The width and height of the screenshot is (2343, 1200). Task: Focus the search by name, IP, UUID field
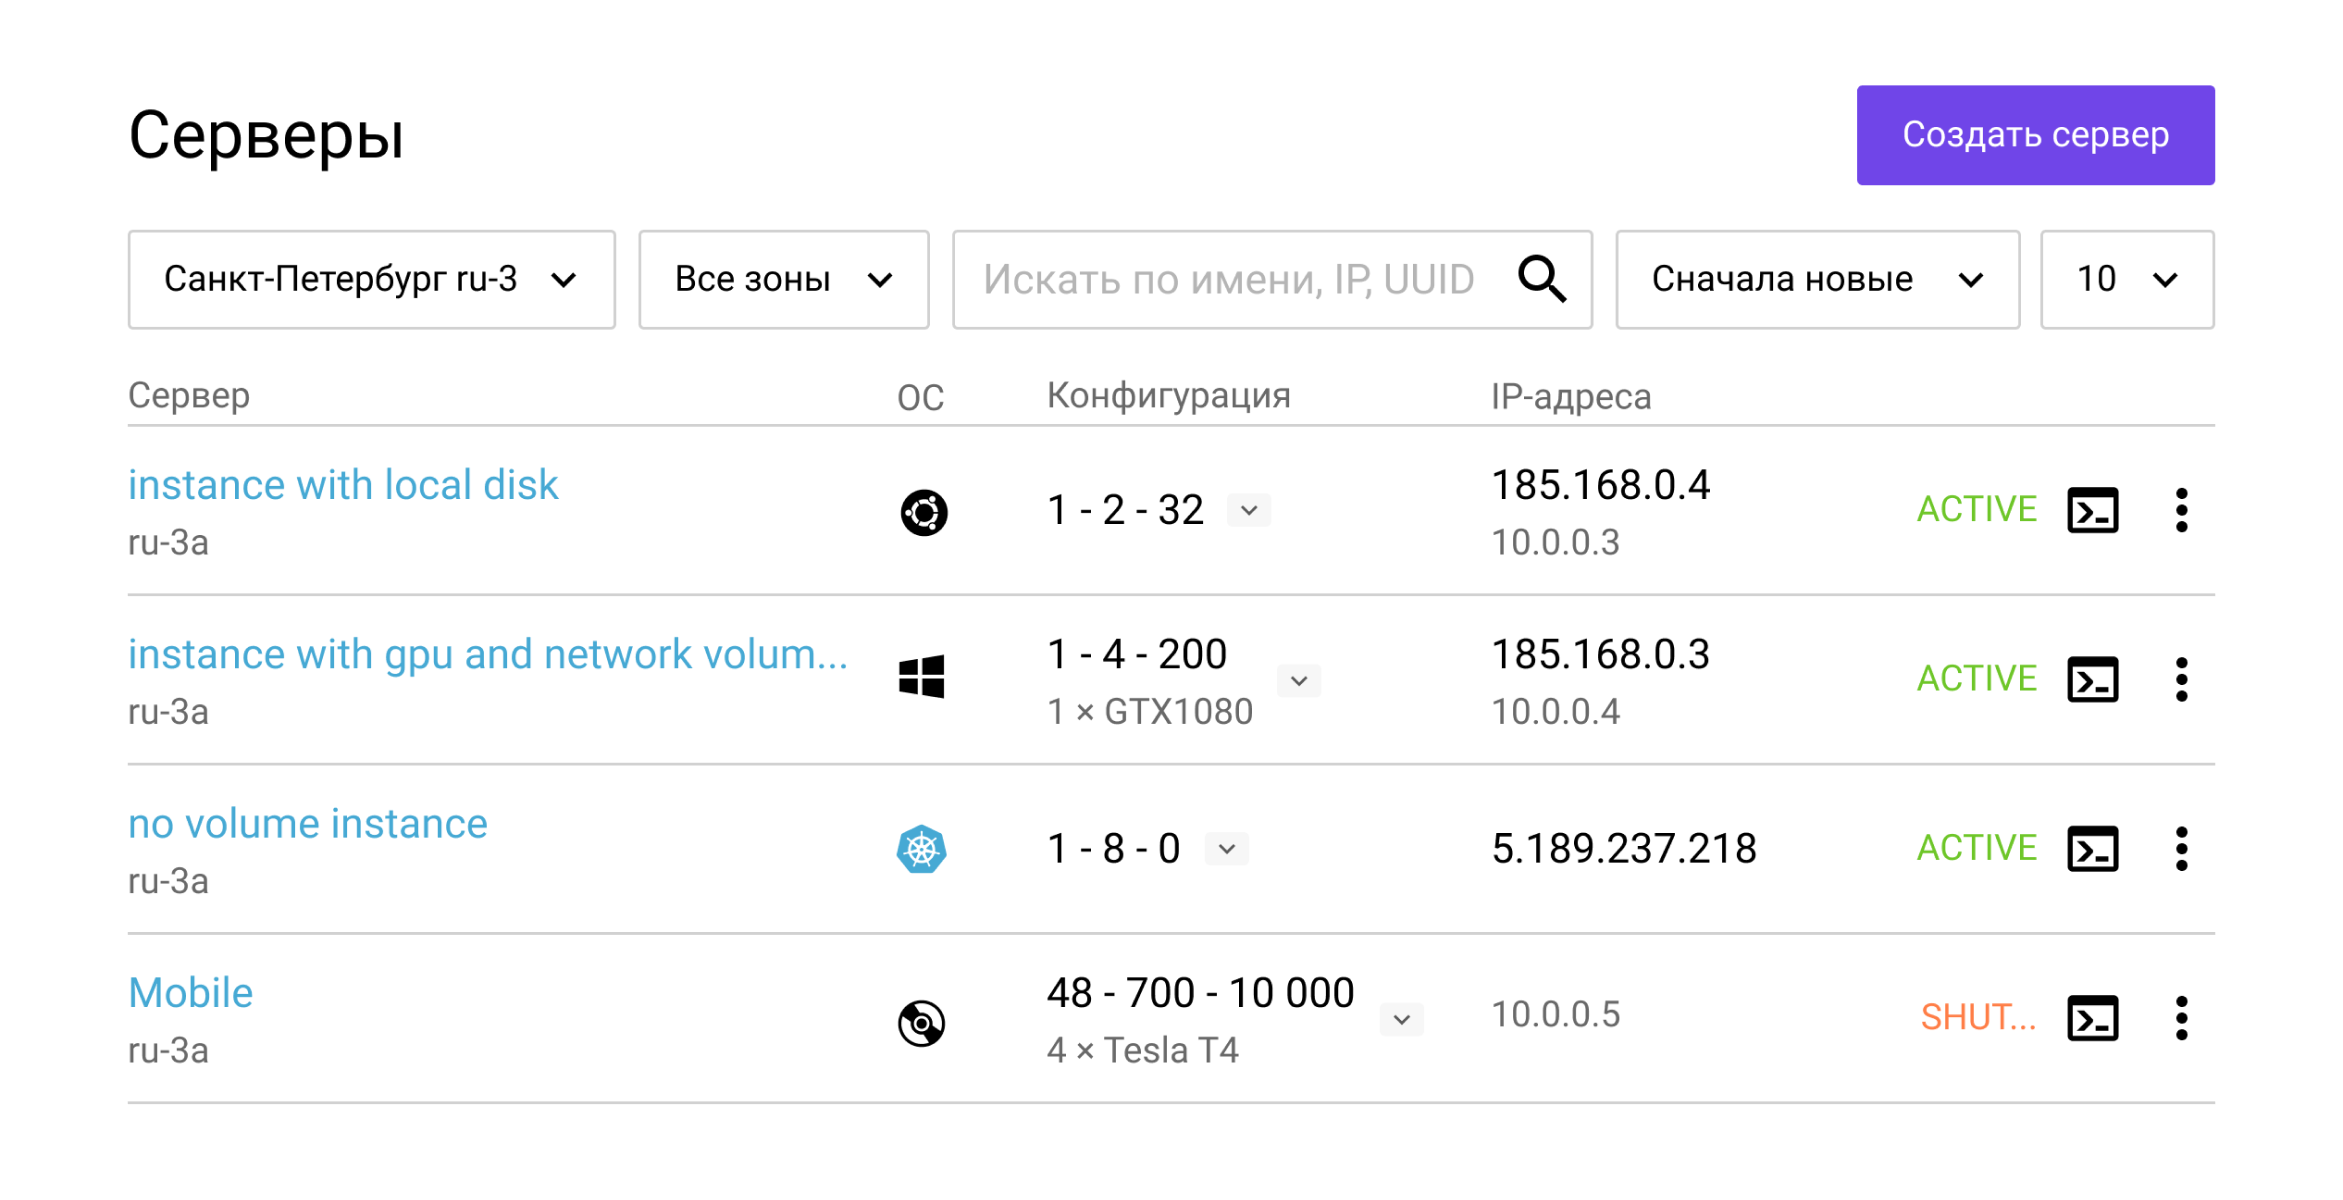coord(1230,279)
